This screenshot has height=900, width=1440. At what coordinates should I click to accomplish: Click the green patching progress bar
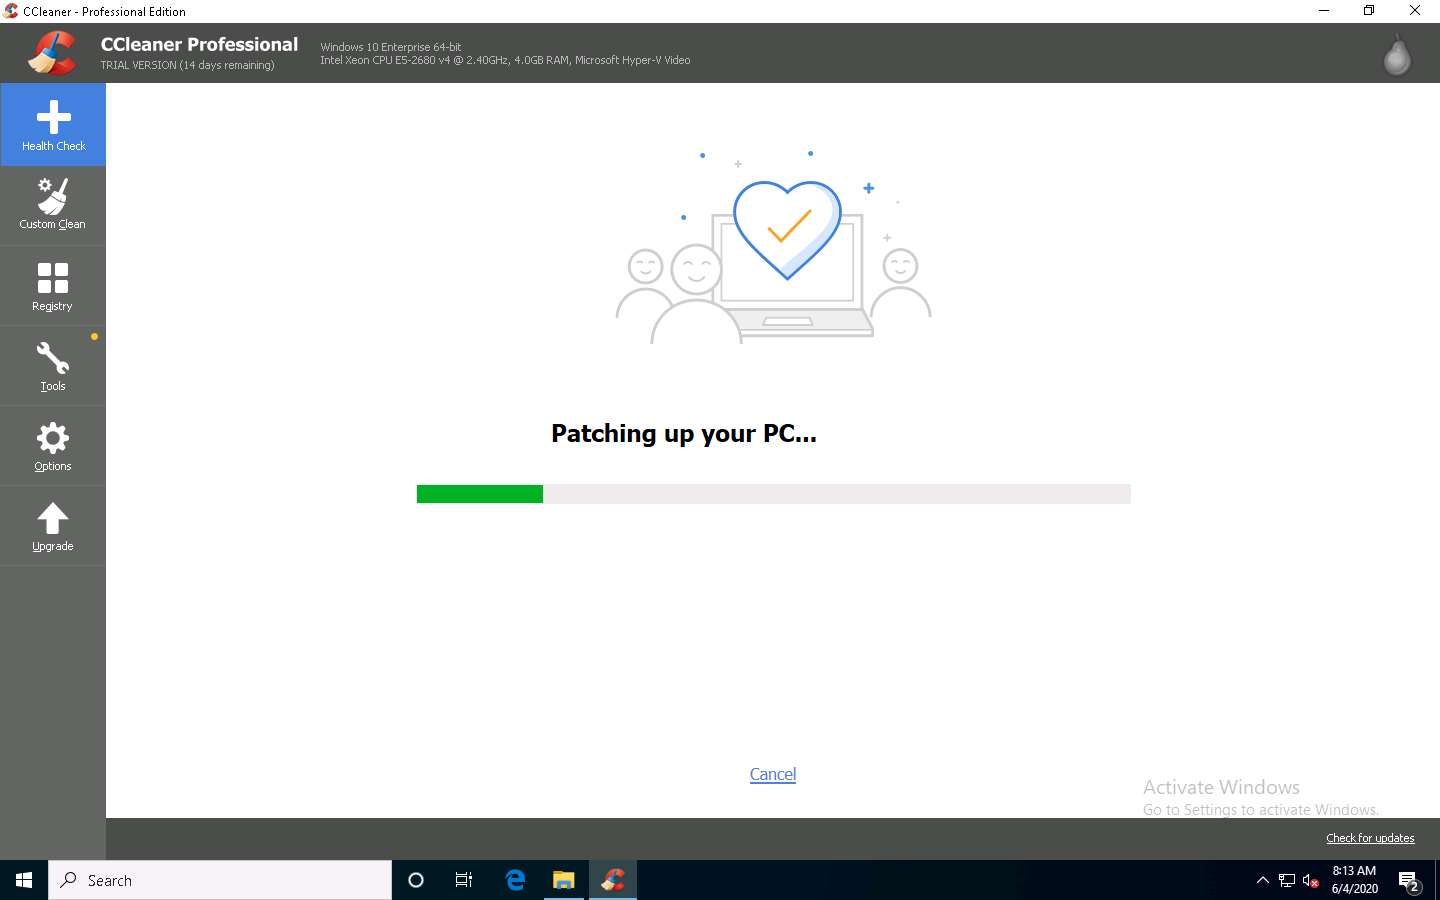point(773,494)
